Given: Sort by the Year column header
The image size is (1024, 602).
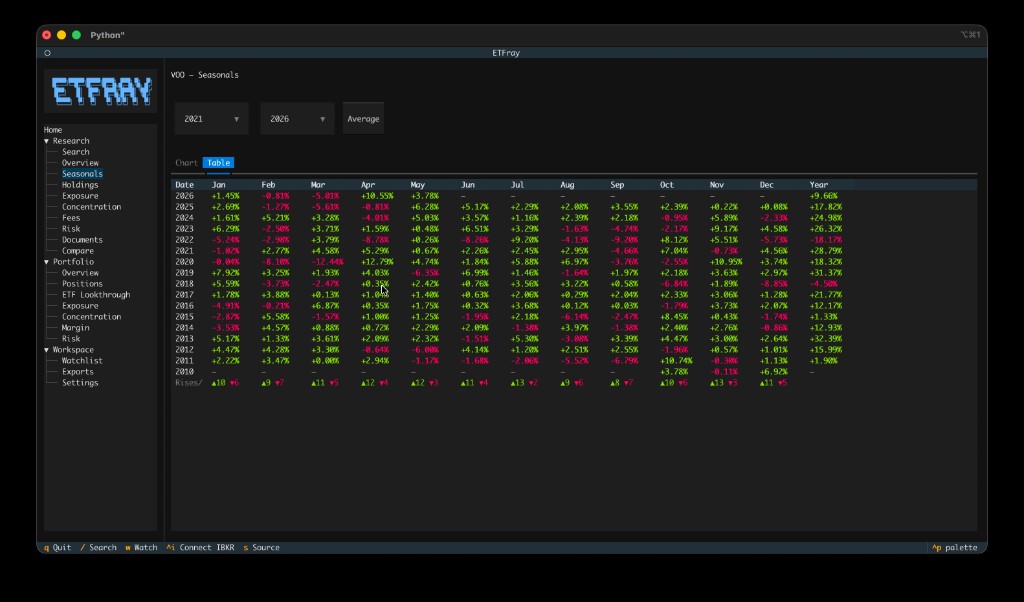Looking at the screenshot, I should click(x=818, y=185).
